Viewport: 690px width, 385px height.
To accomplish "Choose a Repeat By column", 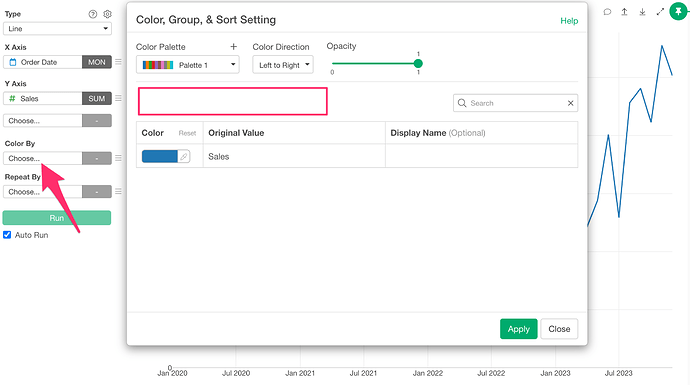I will point(43,191).
